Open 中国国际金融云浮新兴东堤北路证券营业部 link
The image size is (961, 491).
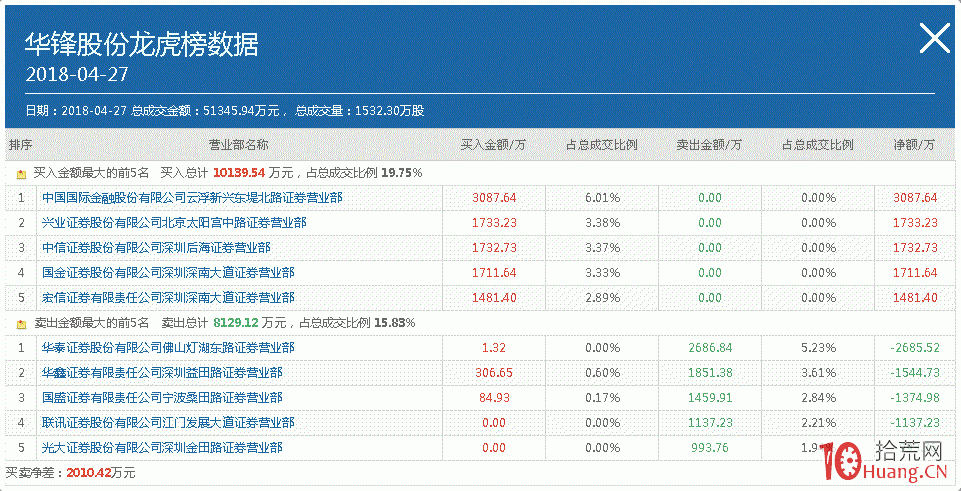(x=192, y=198)
